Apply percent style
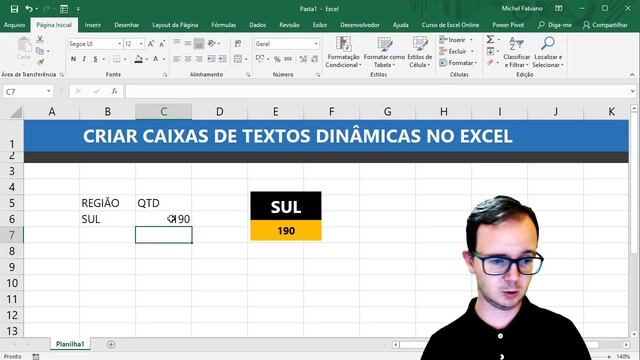The height and width of the screenshot is (360, 640). point(277,59)
